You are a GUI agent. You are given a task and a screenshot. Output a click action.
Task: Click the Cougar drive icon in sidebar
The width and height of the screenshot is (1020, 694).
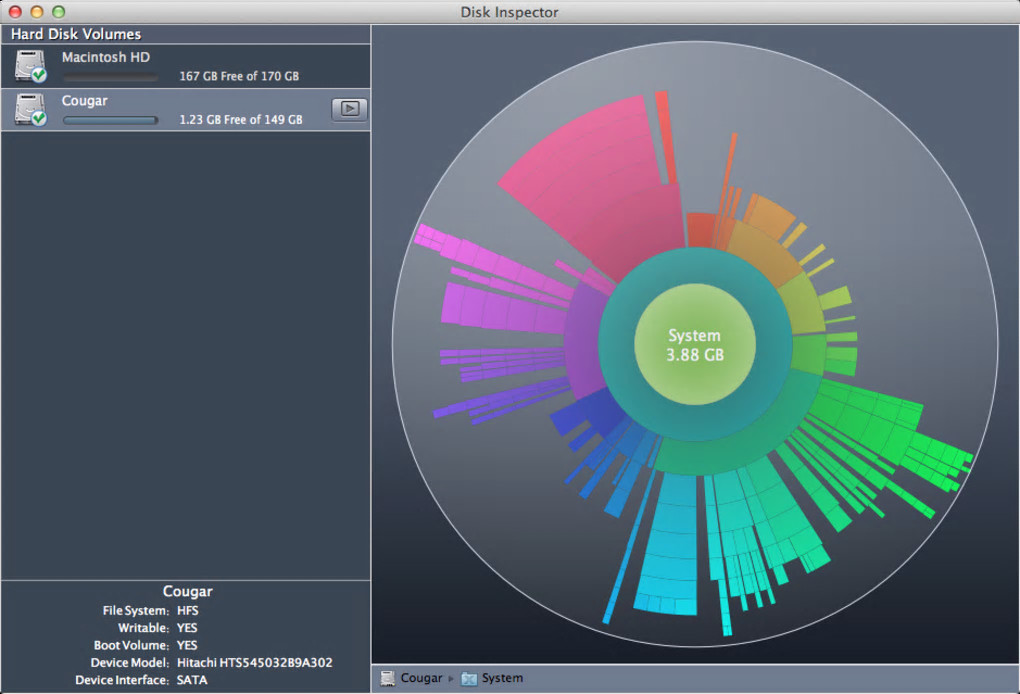31,110
